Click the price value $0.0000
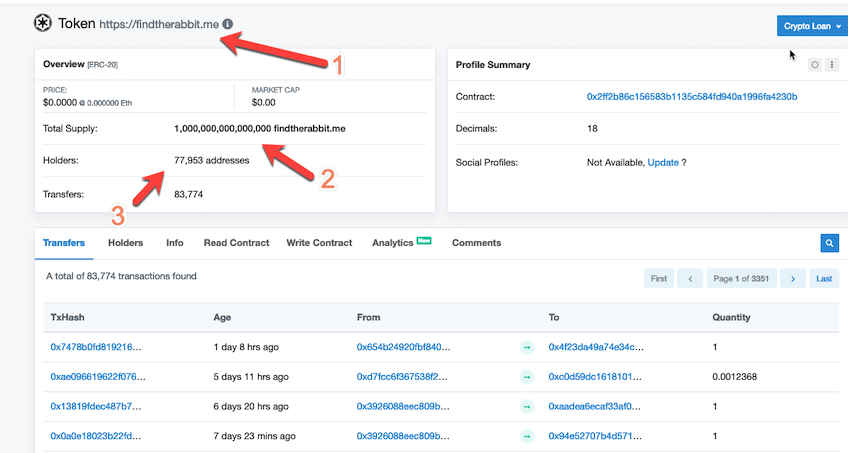Image resolution: width=848 pixels, height=453 pixels. [x=60, y=103]
